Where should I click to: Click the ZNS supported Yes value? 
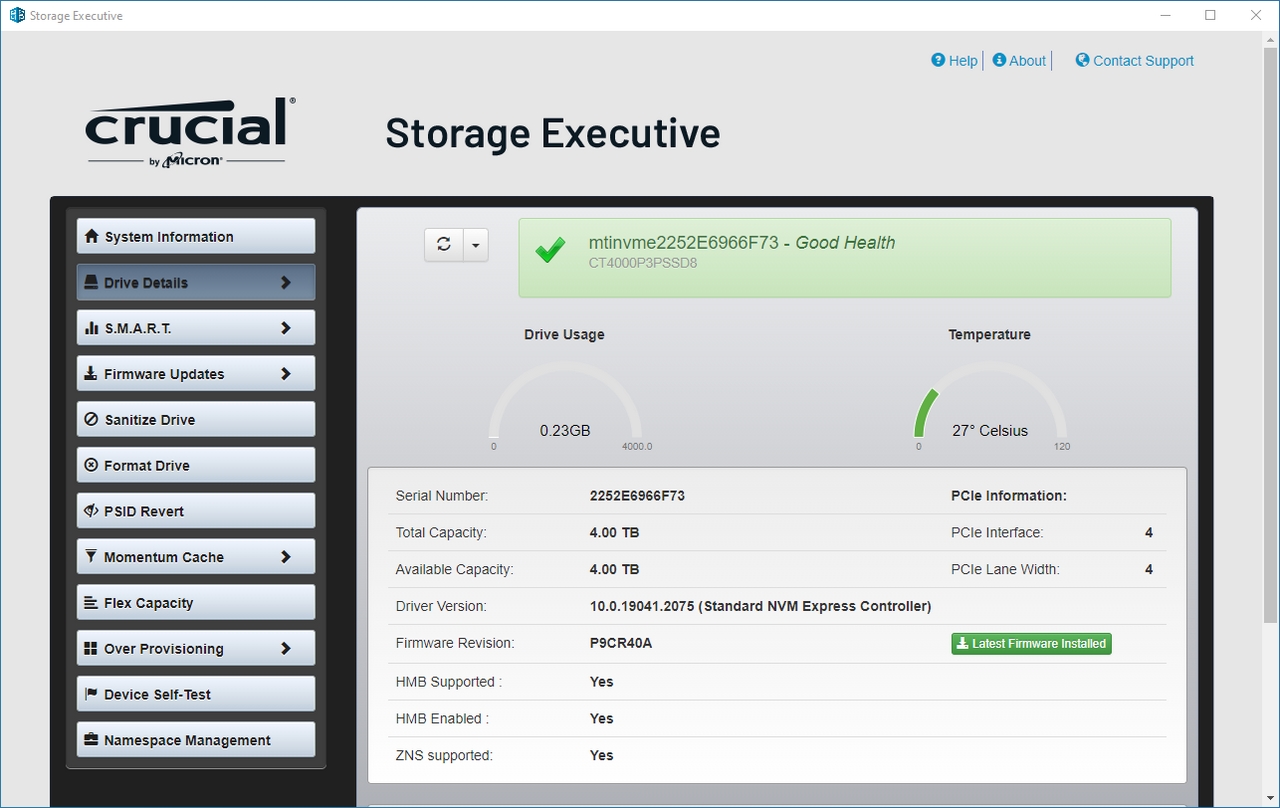(602, 756)
